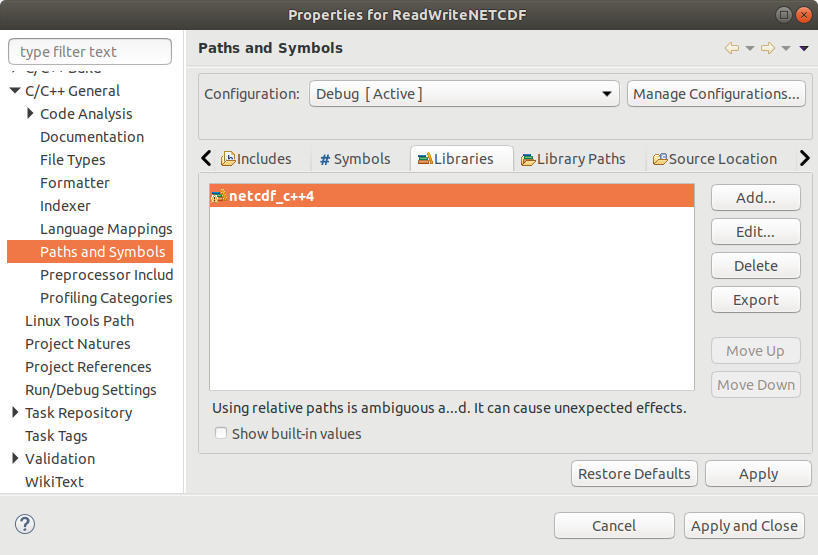Enable Show built-in values checkbox

pos(221,434)
